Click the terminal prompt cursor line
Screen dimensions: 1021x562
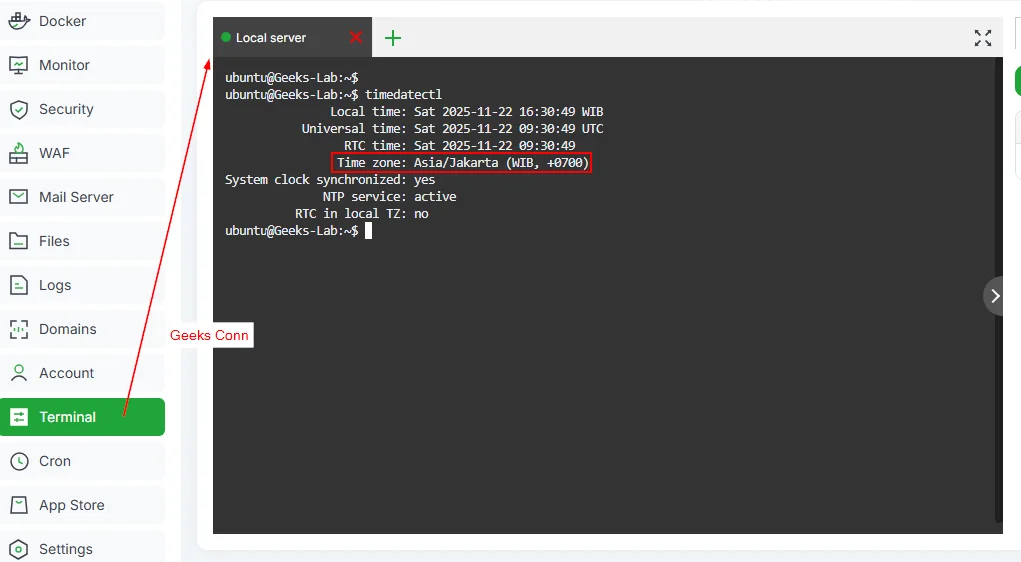[x=298, y=231]
